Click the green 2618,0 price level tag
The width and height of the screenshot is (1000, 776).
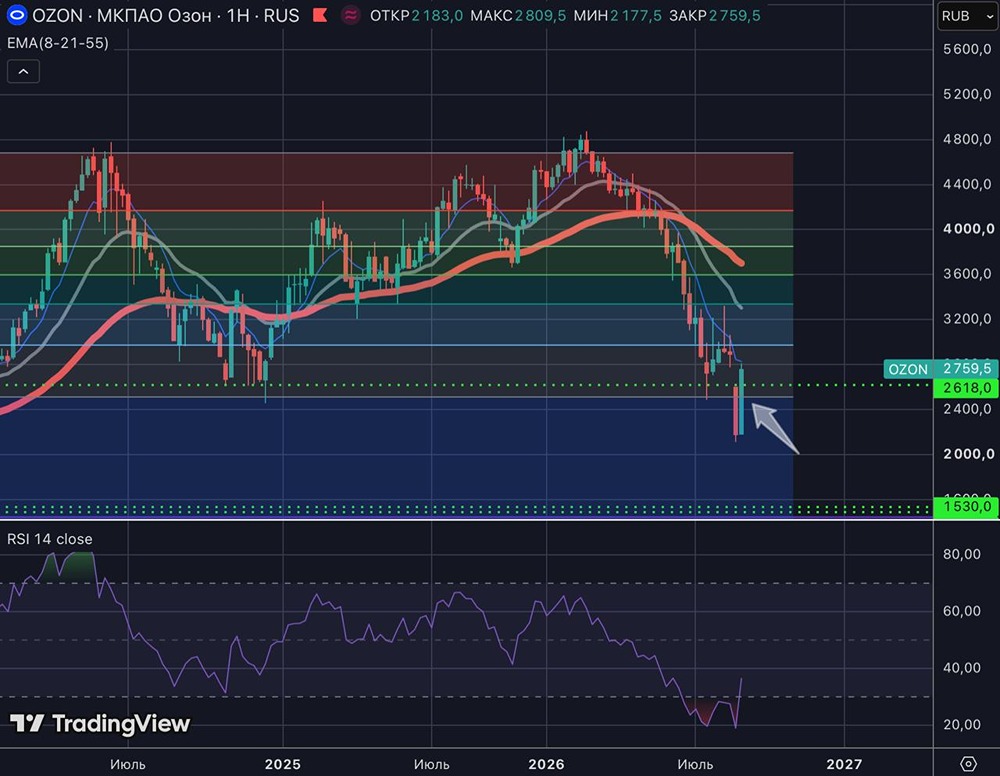click(966, 388)
